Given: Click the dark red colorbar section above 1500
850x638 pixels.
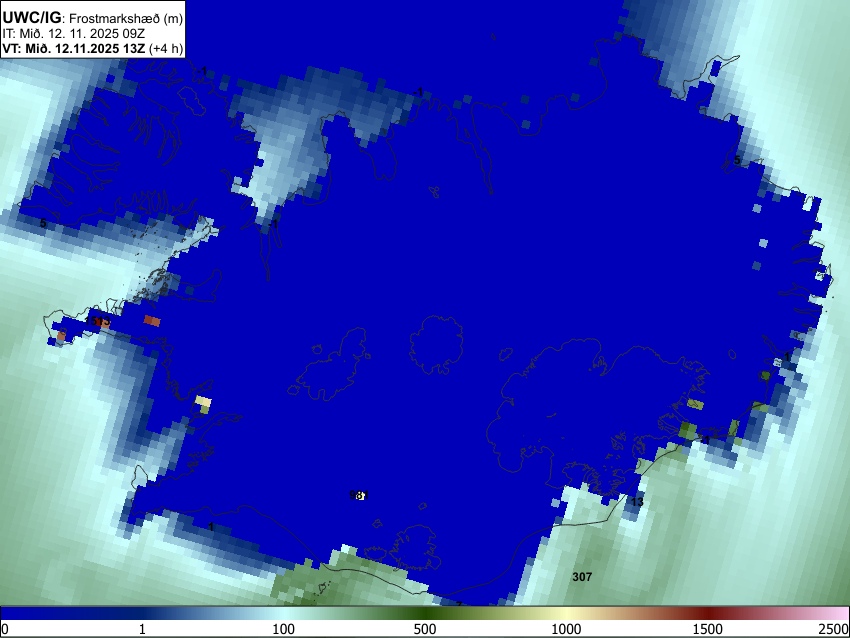Looking at the screenshot, I should click(x=708, y=613).
